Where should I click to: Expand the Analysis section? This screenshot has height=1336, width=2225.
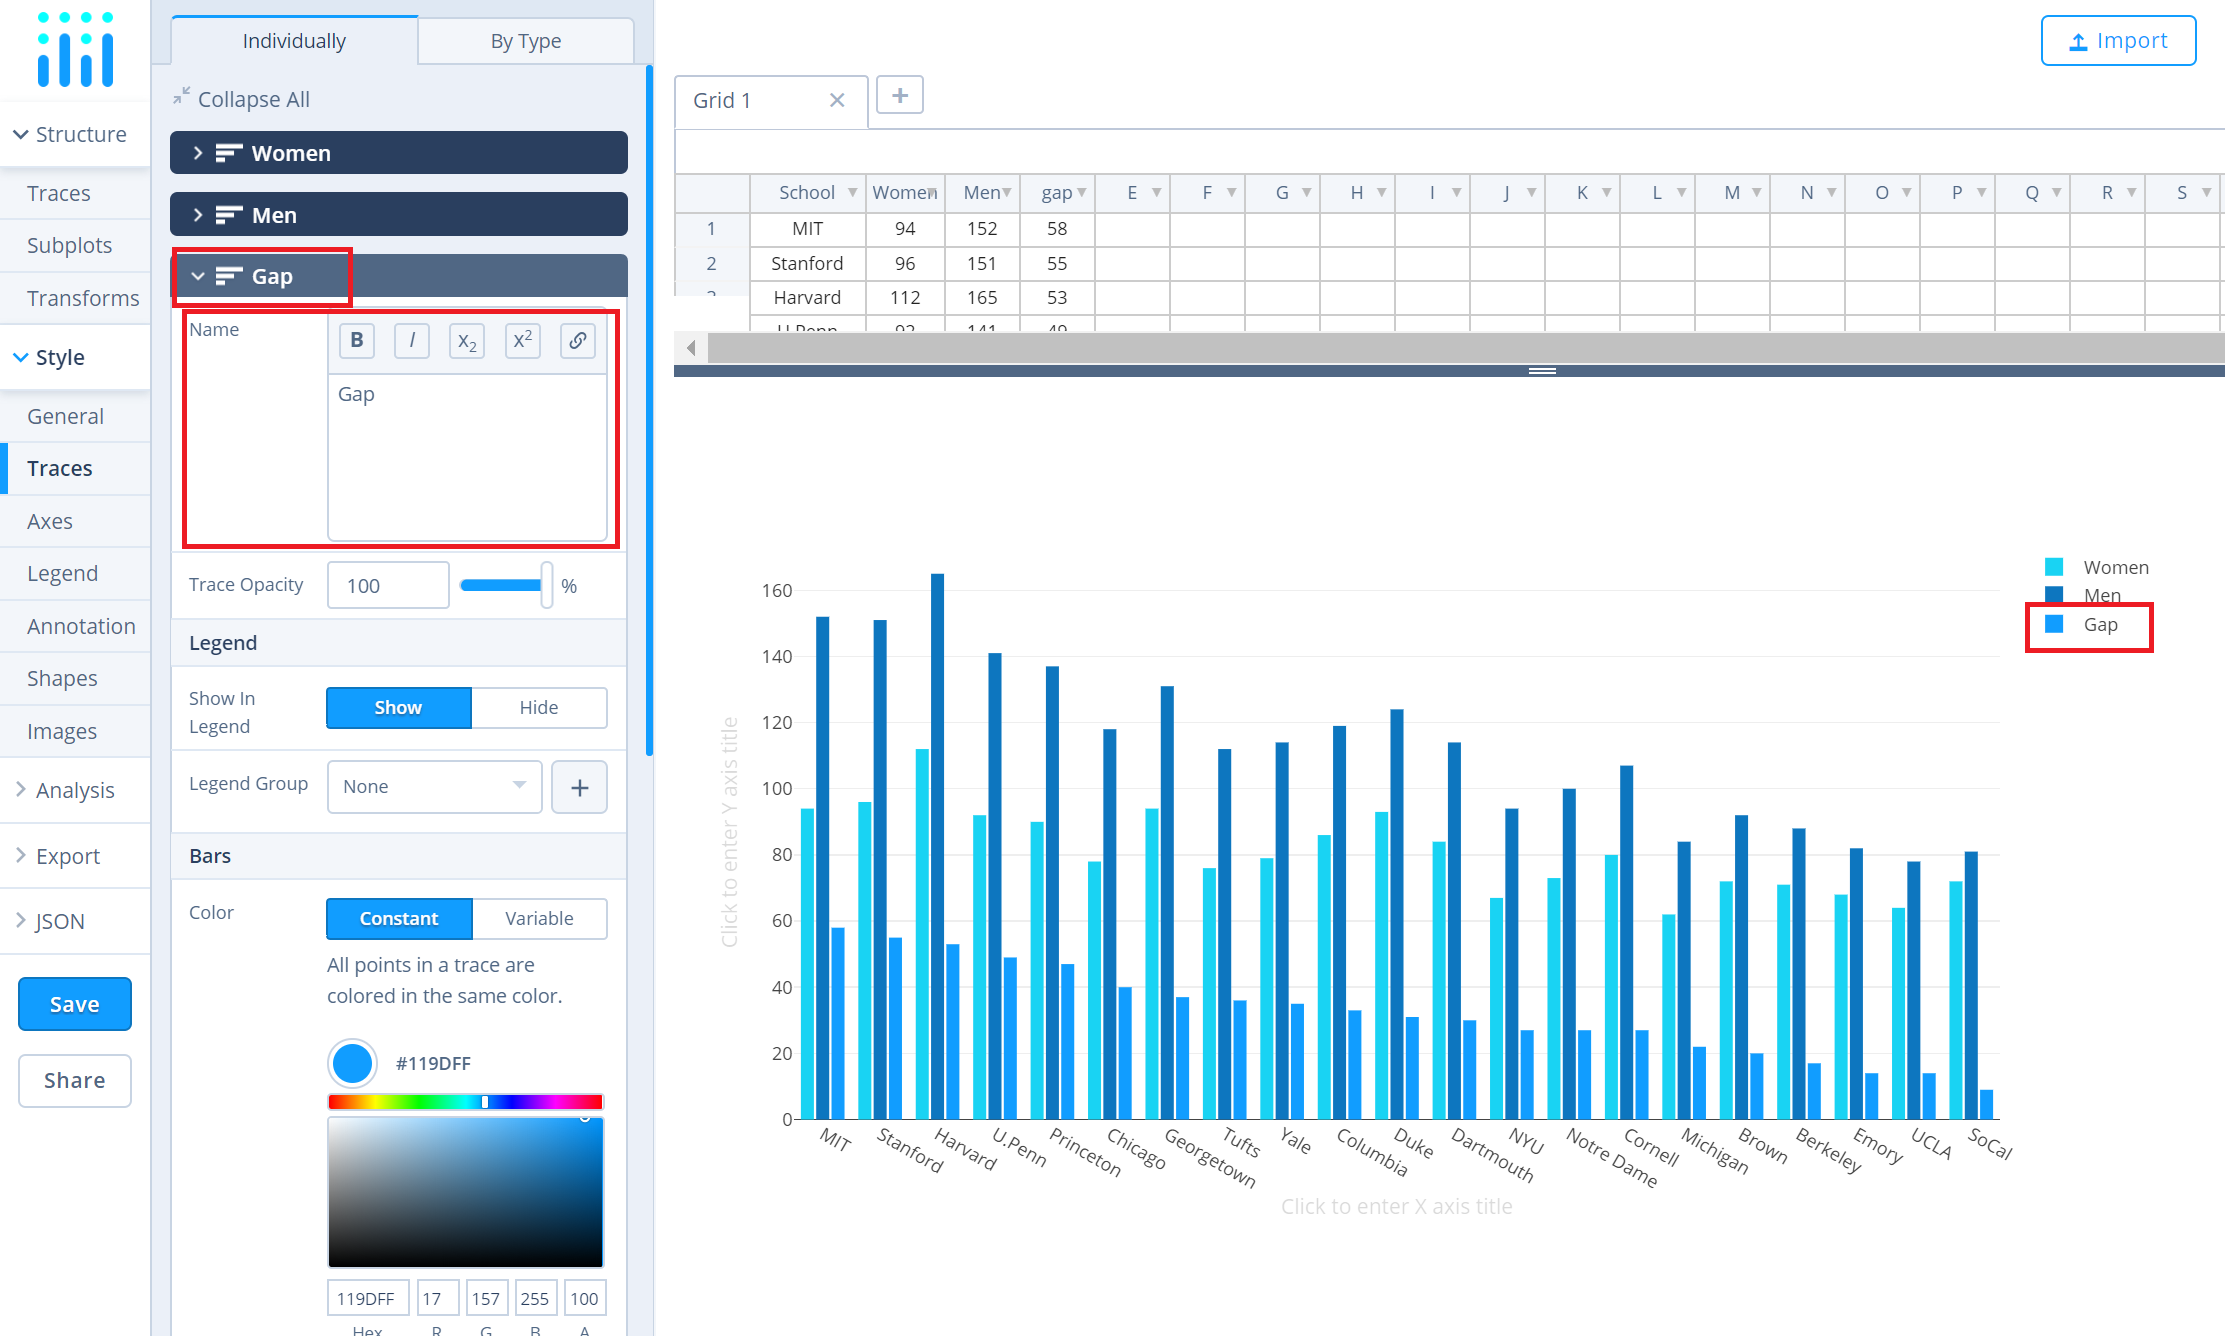[75, 790]
